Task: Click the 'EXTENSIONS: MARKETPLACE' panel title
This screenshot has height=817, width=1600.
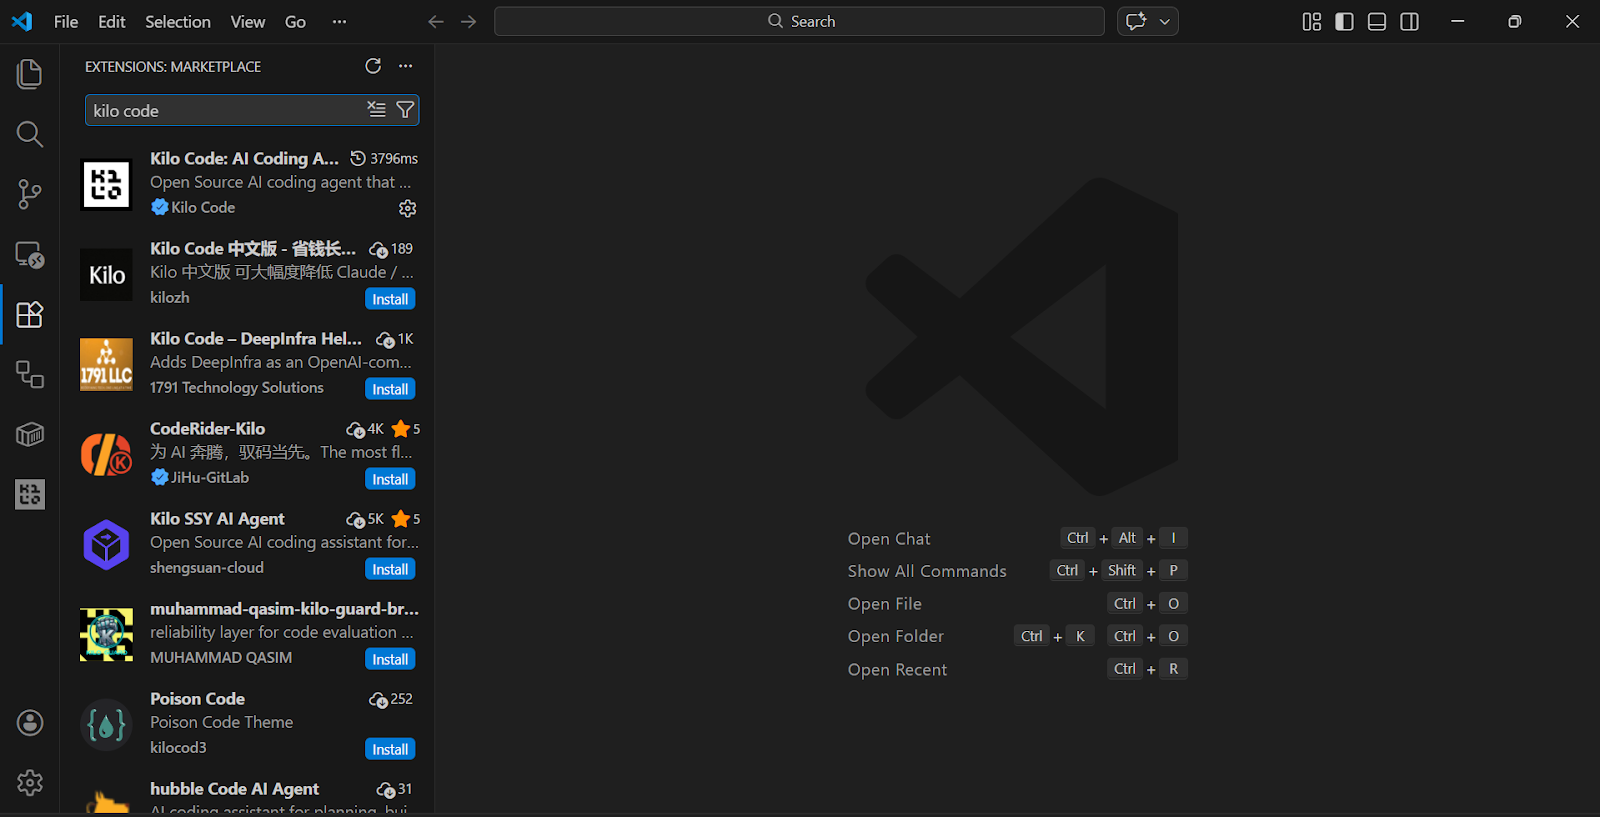Action: coord(173,66)
